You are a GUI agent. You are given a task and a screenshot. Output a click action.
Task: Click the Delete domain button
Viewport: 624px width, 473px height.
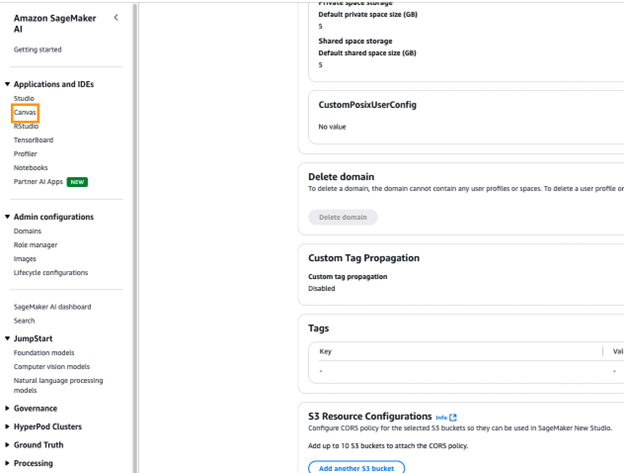(x=343, y=217)
